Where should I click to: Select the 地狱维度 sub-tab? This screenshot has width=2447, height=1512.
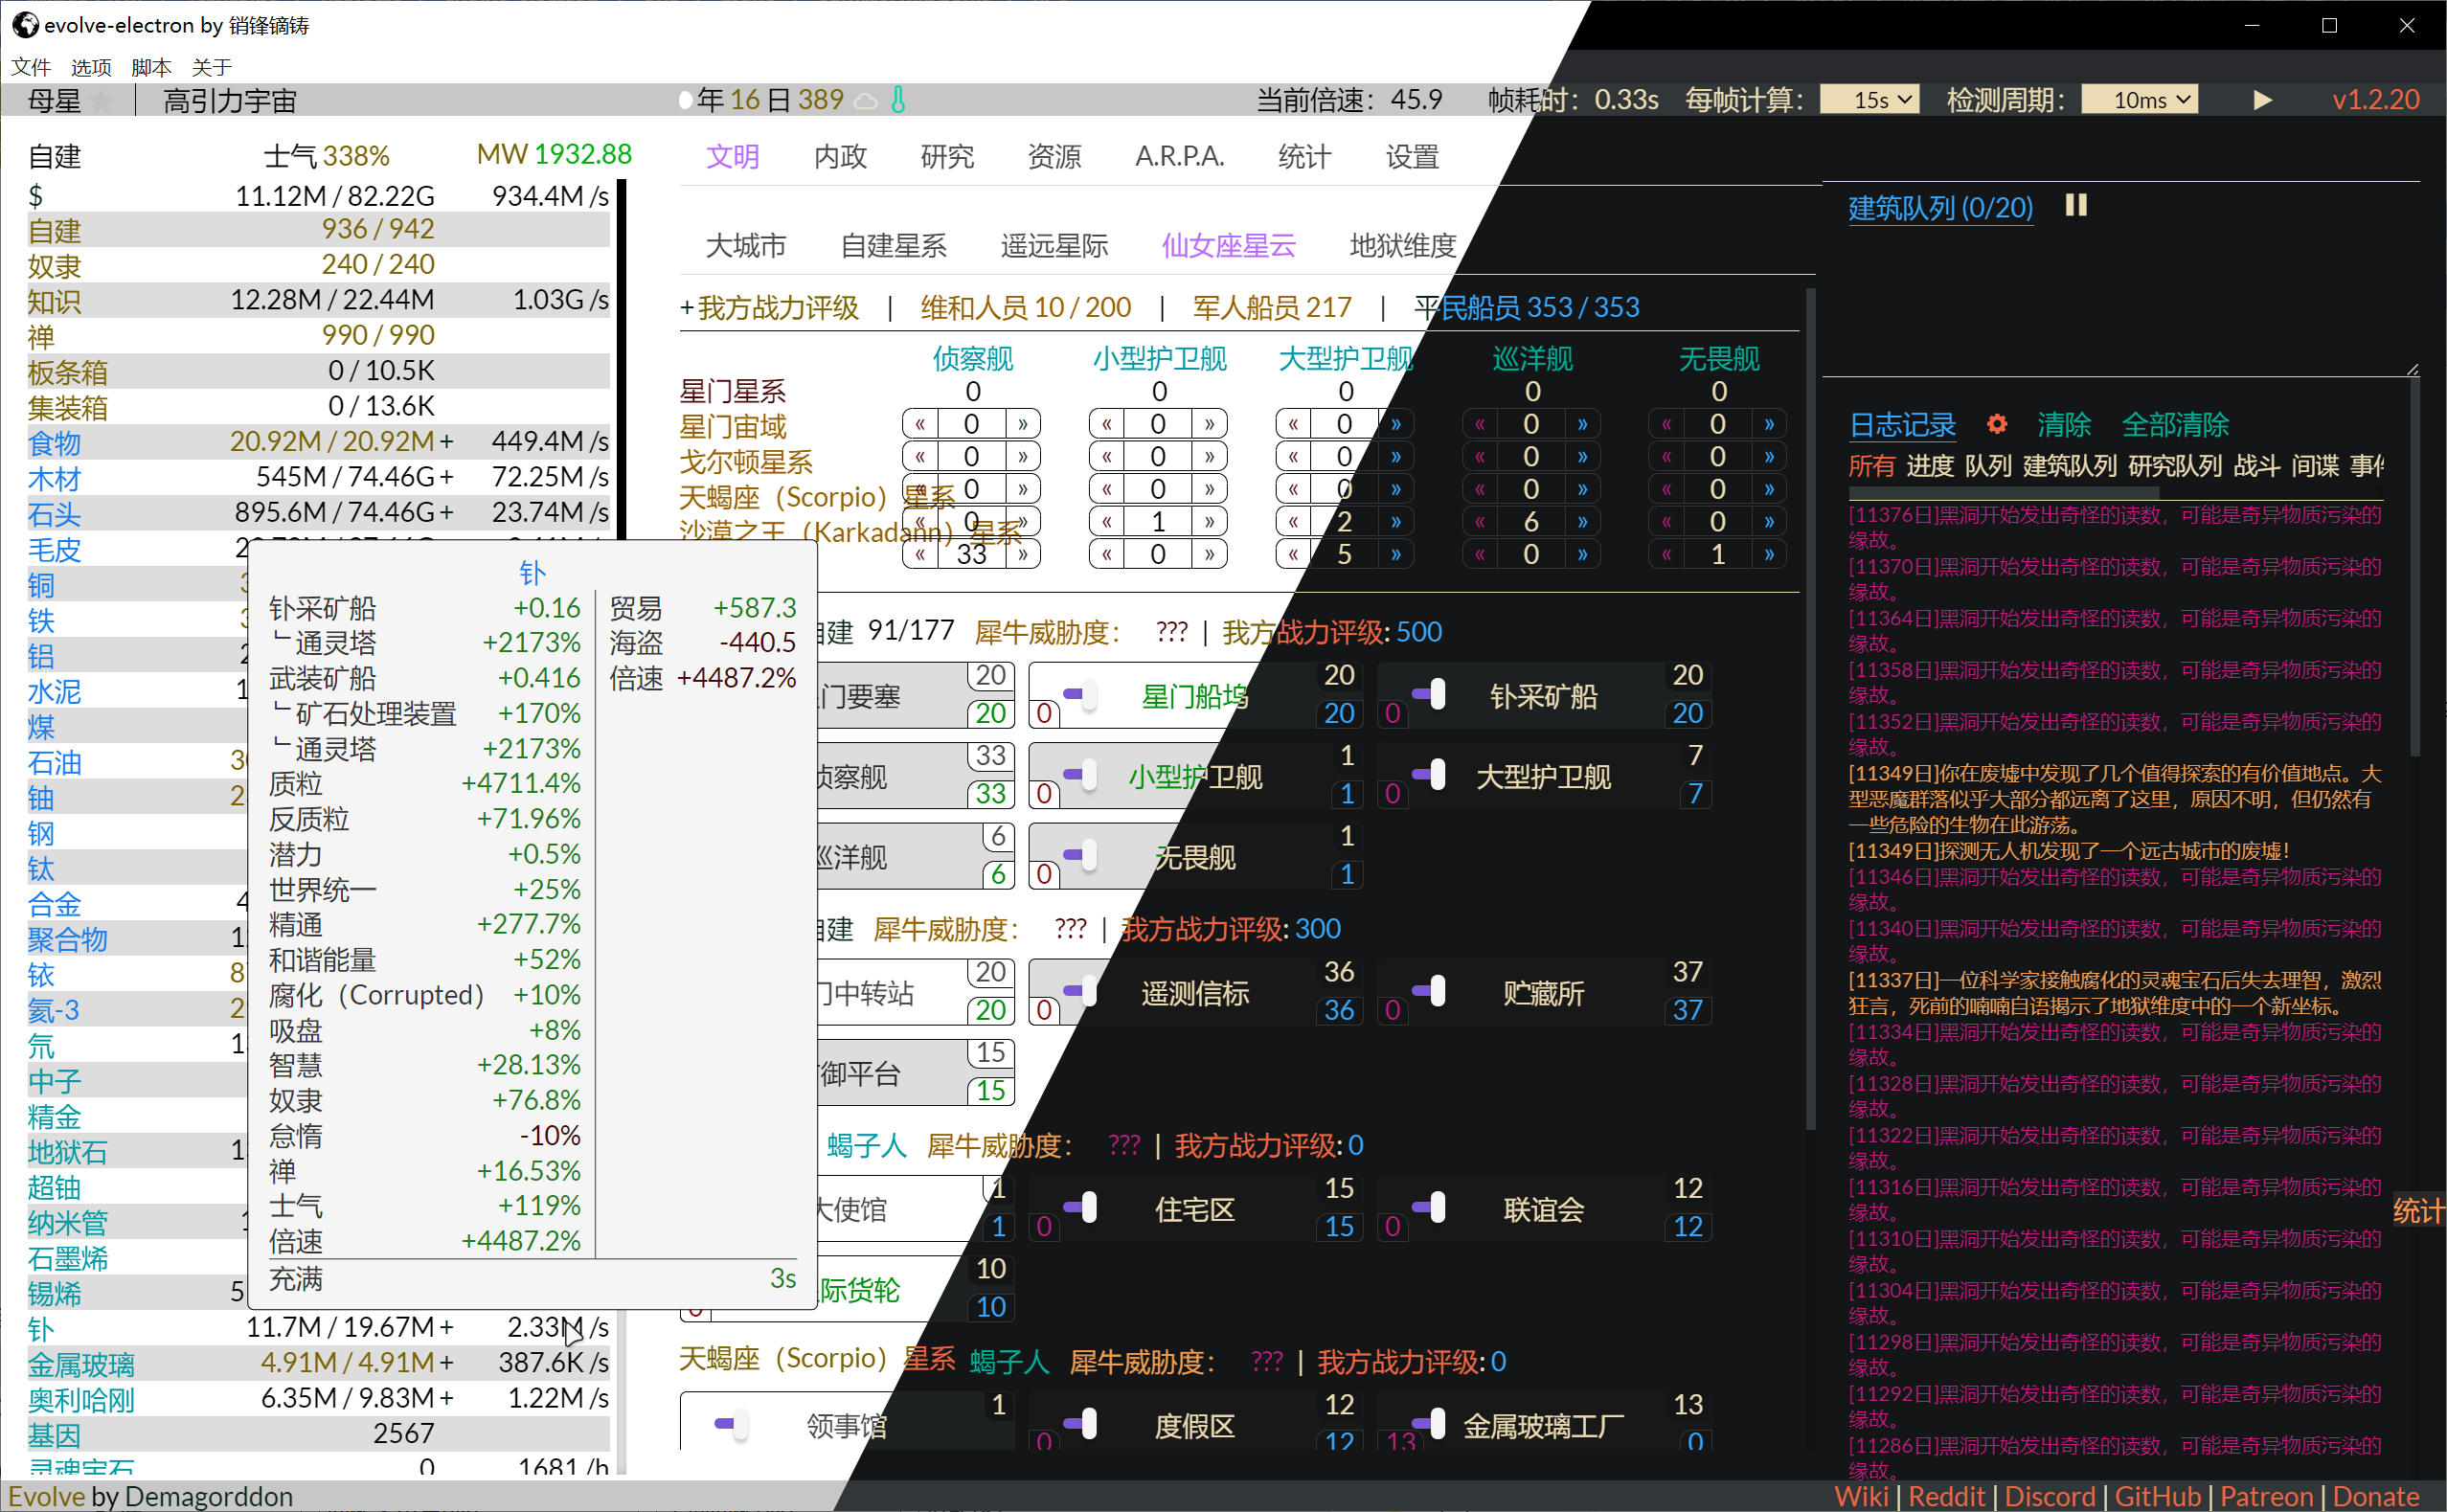click(x=1402, y=246)
